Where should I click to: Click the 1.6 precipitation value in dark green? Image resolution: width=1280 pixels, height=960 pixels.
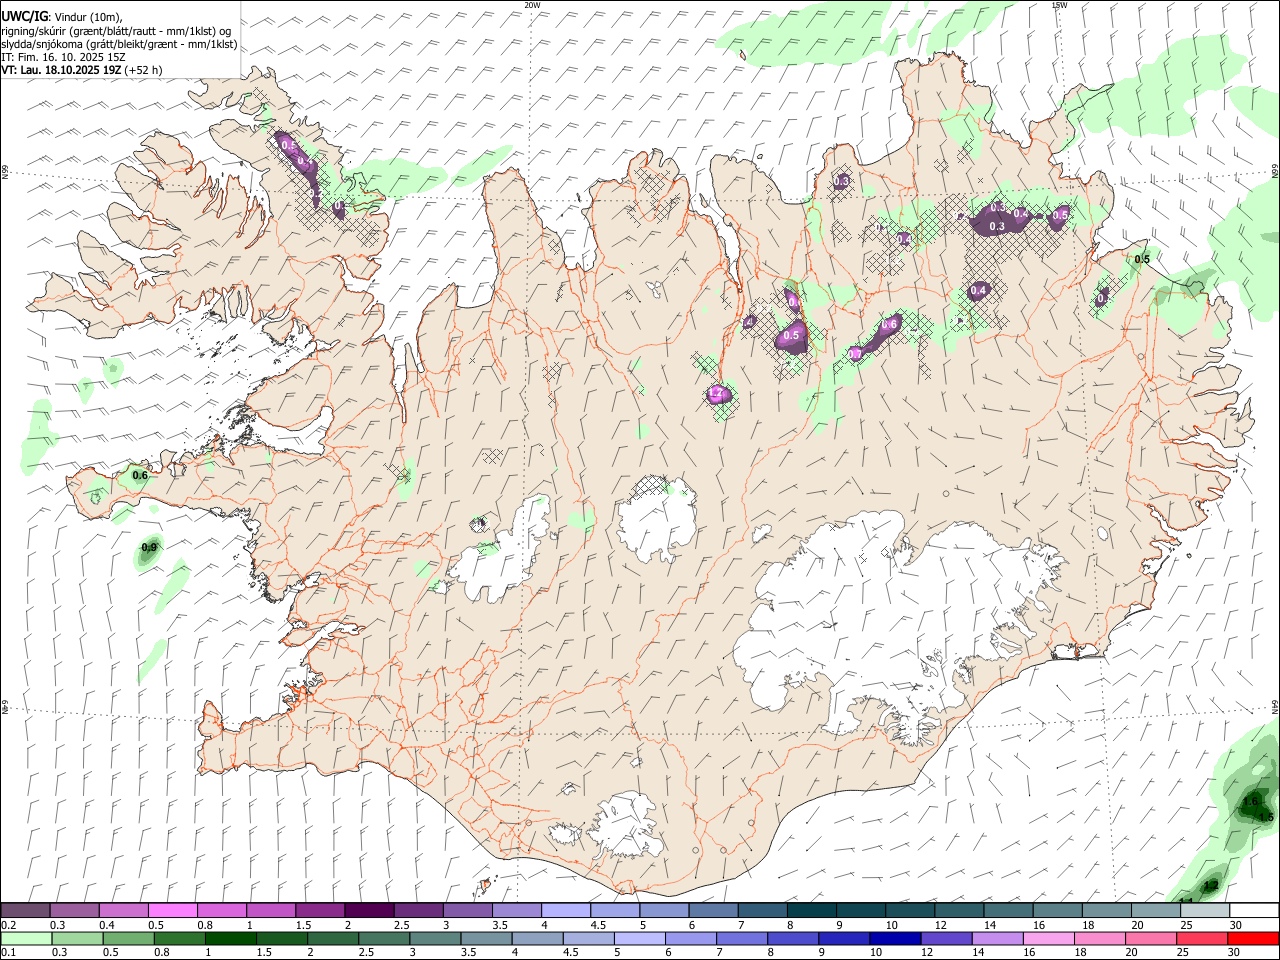[x=1250, y=802]
